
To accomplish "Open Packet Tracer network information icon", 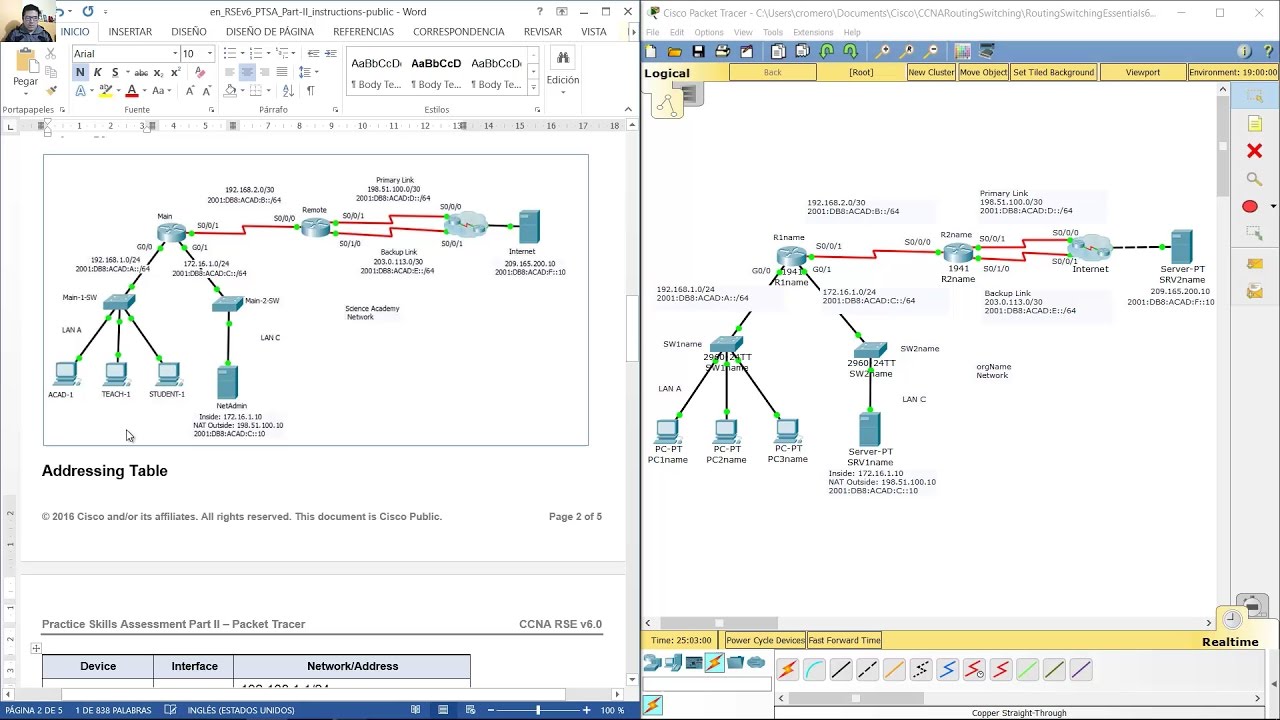I will [1245, 51].
